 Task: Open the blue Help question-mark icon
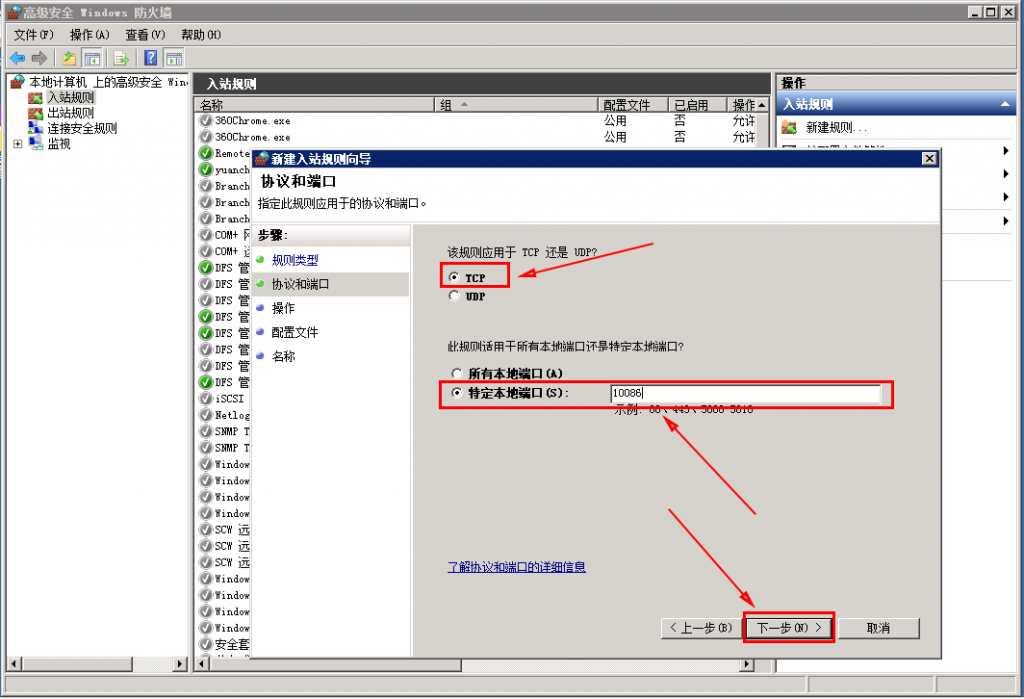point(150,58)
